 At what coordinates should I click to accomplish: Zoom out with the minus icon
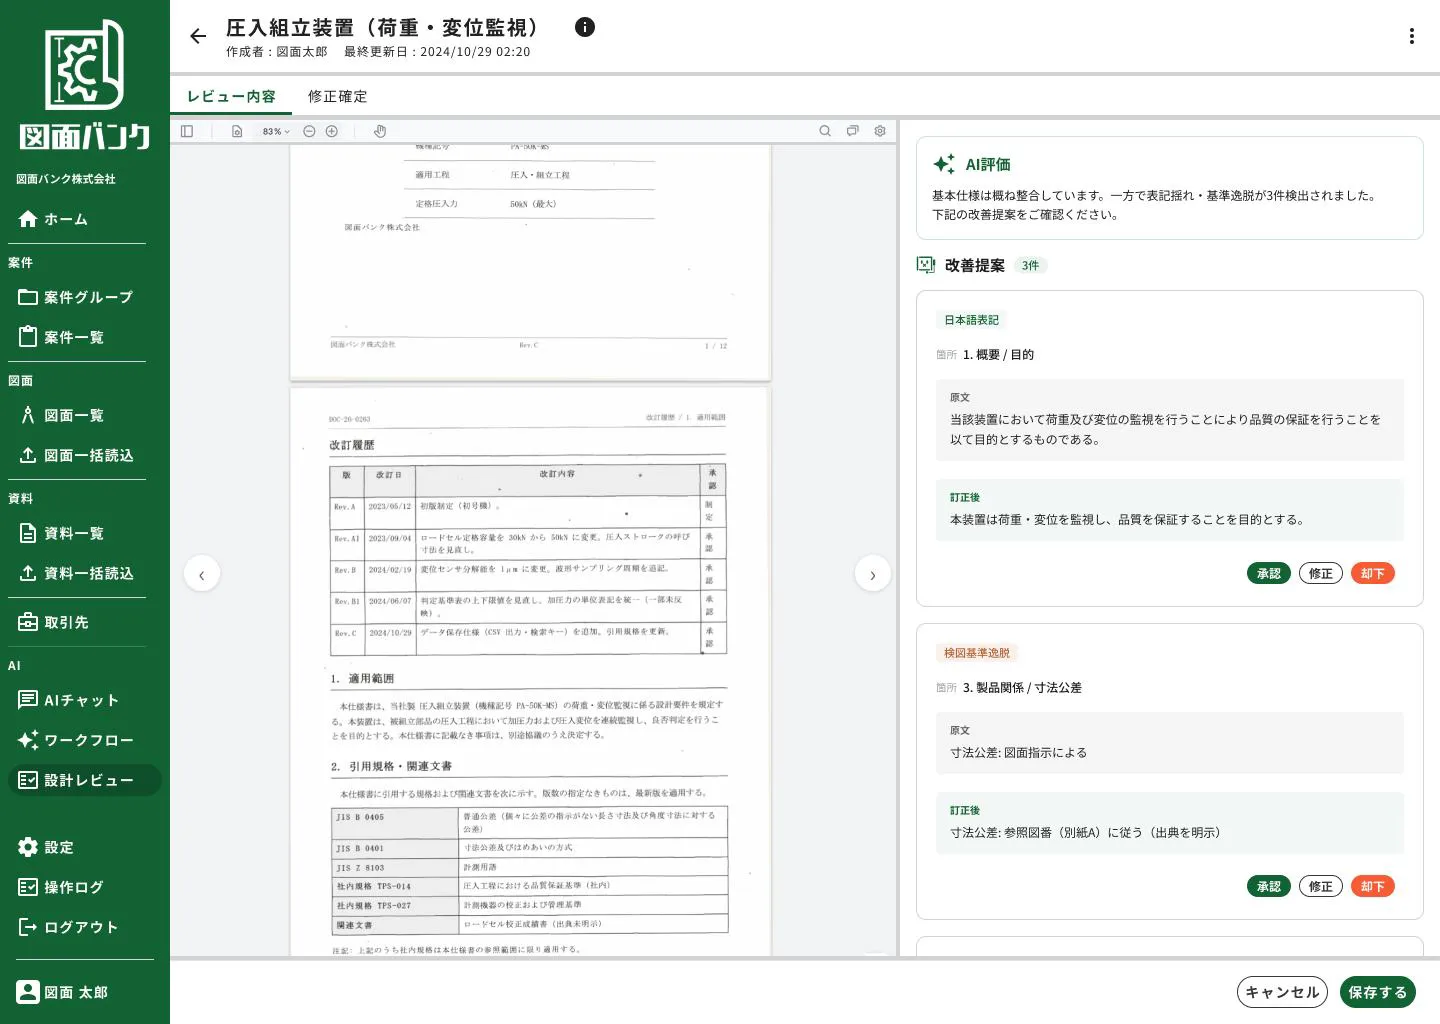pos(309,131)
